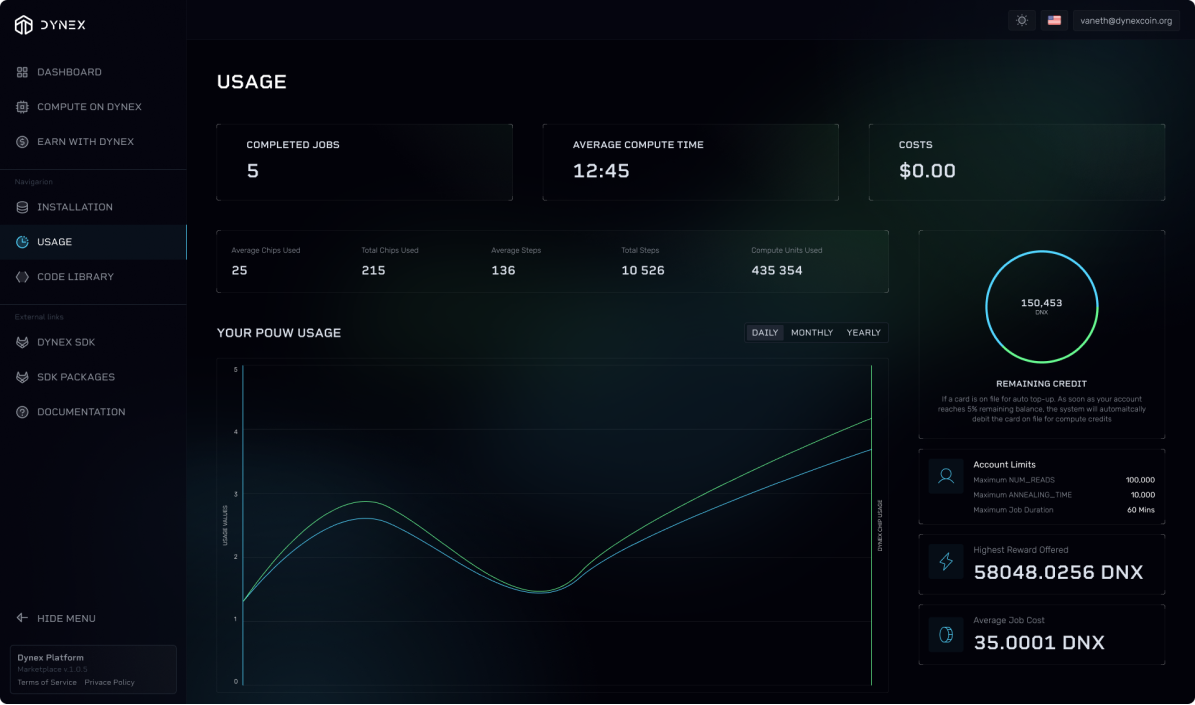Image resolution: width=1195 pixels, height=705 pixels.
Task: Click the Documentation question mark icon
Action: 22,412
